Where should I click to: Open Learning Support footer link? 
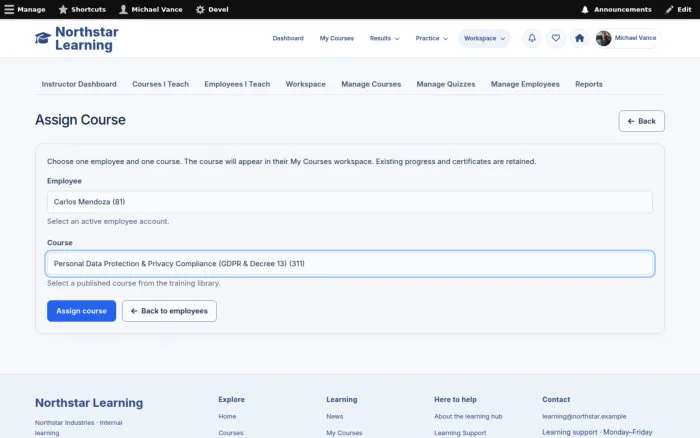tap(460, 433)
